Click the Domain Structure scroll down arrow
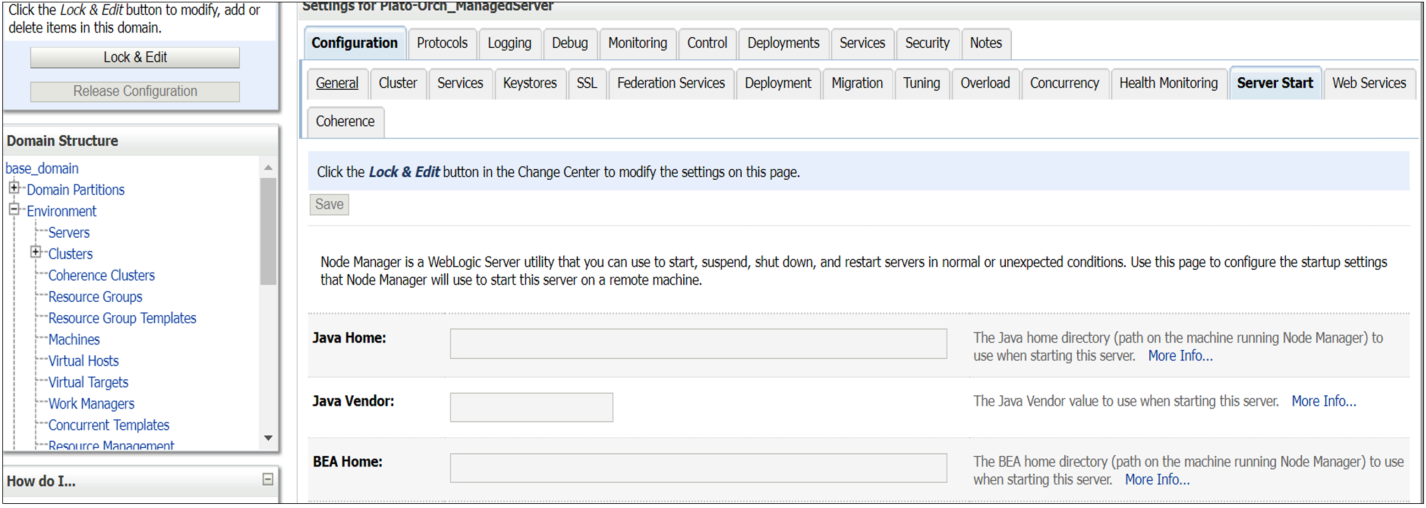 (x=268, y=438)
